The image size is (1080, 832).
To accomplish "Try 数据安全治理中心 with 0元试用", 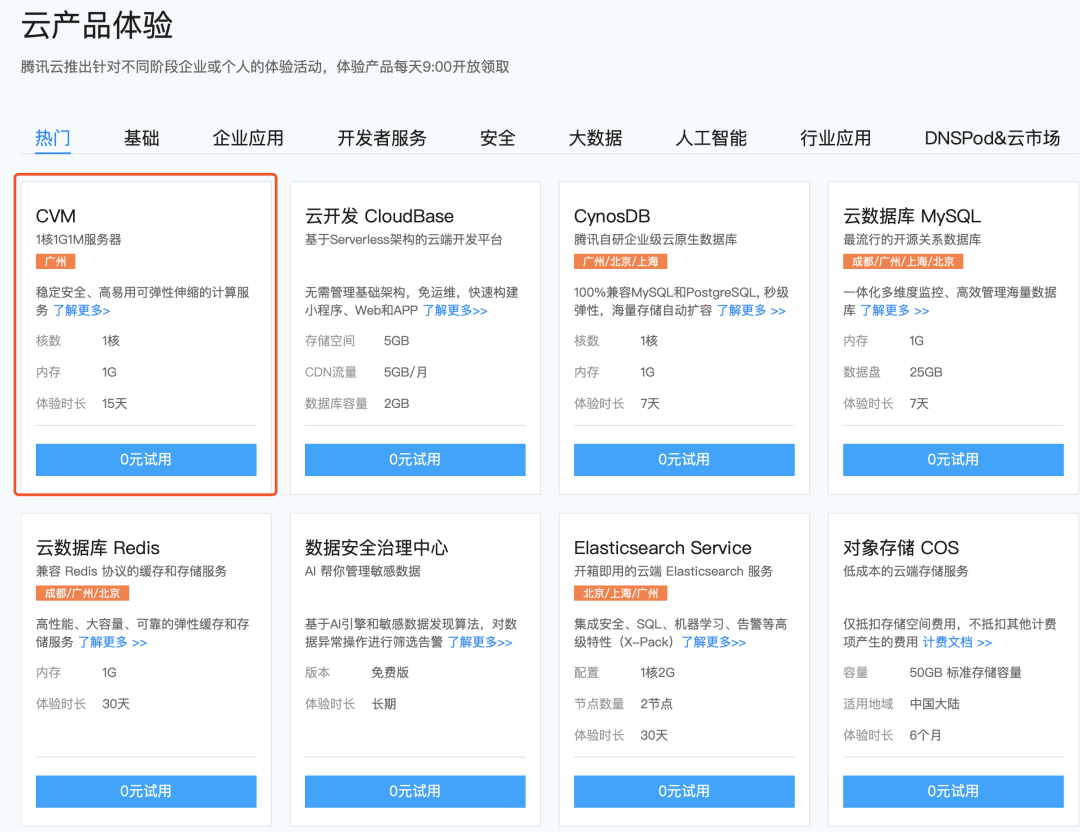I will coord(415,791).
